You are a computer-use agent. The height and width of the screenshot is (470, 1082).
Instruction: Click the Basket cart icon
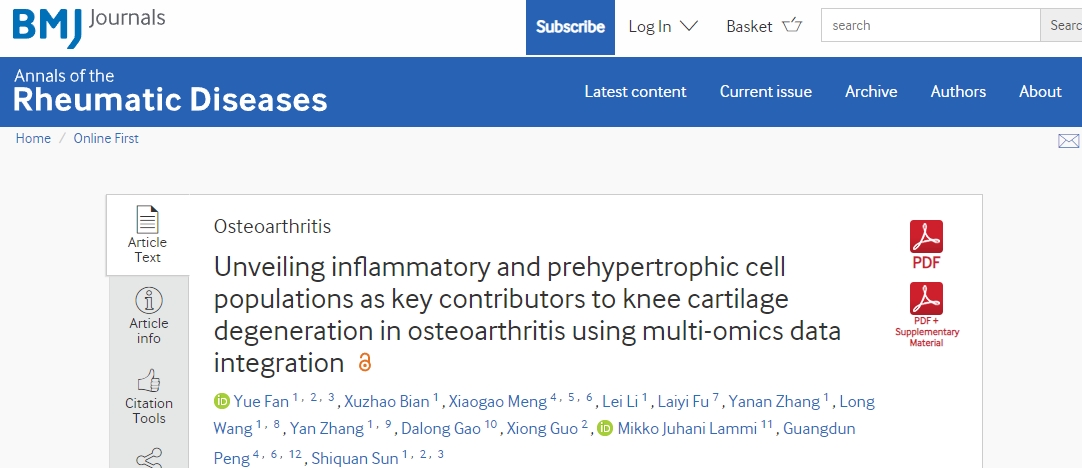[792, 26]
